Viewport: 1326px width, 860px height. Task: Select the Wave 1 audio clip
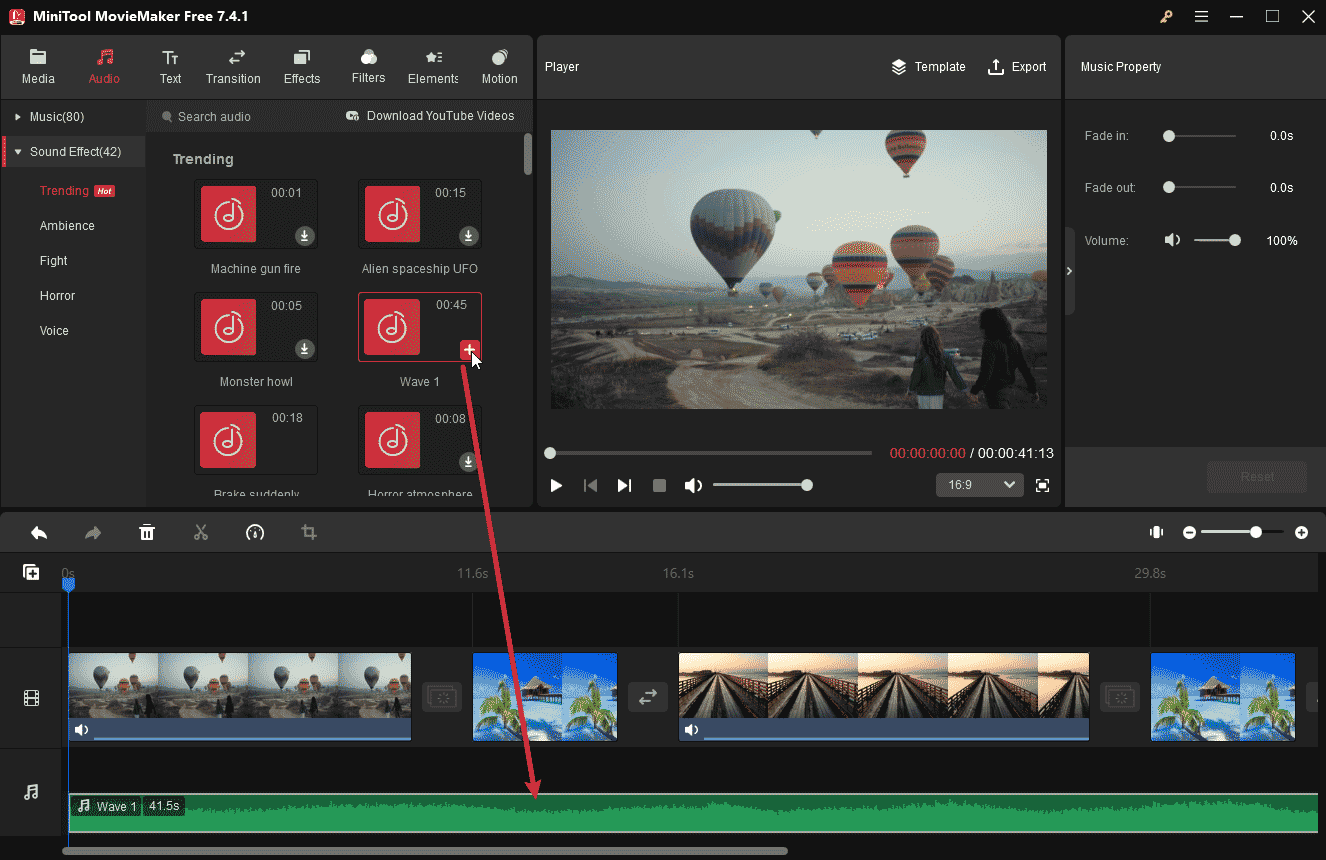(692, 813)
